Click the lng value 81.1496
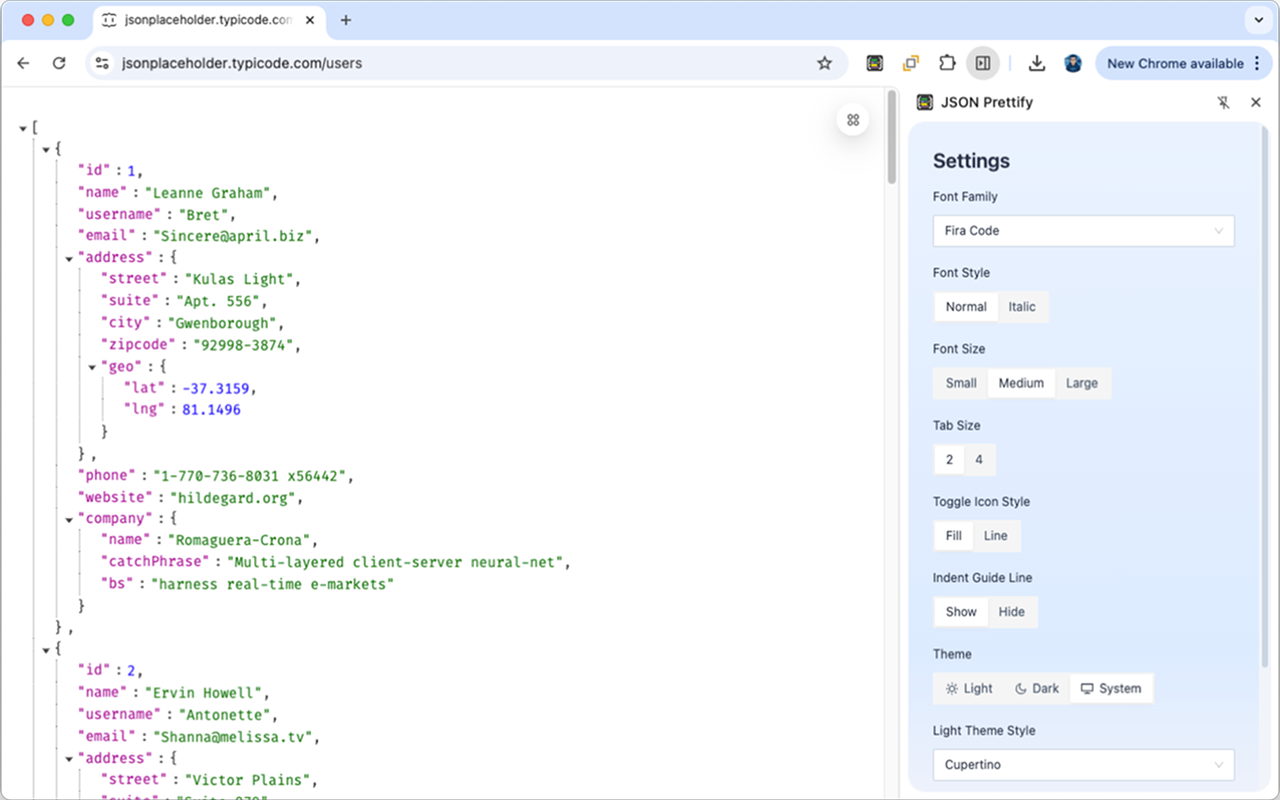The image size is (1280, 800). tap(211, 409)
